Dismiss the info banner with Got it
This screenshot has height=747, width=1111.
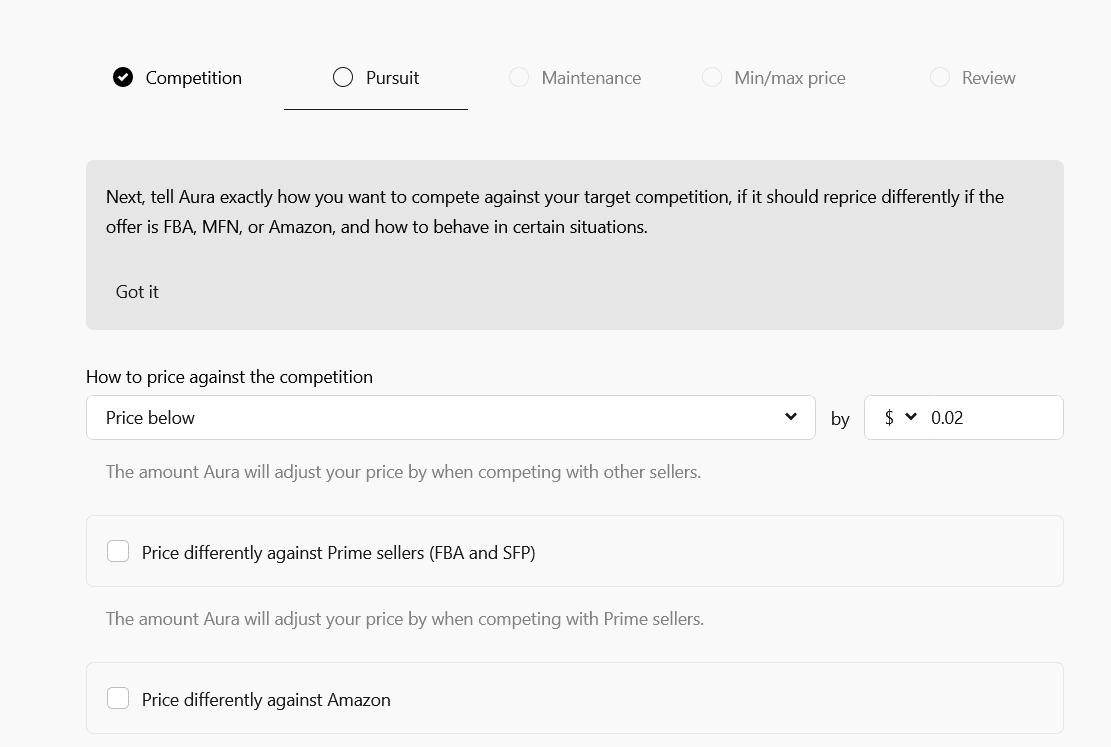coord(137,292)
